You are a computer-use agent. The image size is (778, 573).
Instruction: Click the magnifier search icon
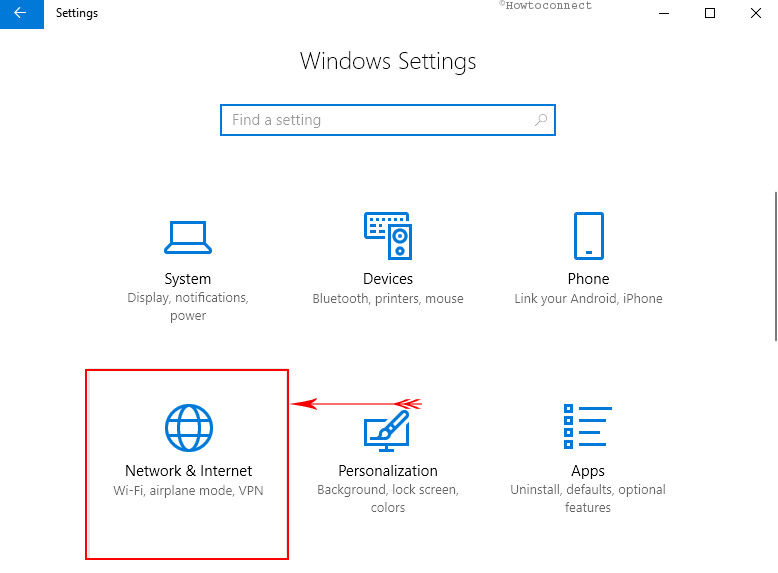pyautogui.click(x=541, y=120)
